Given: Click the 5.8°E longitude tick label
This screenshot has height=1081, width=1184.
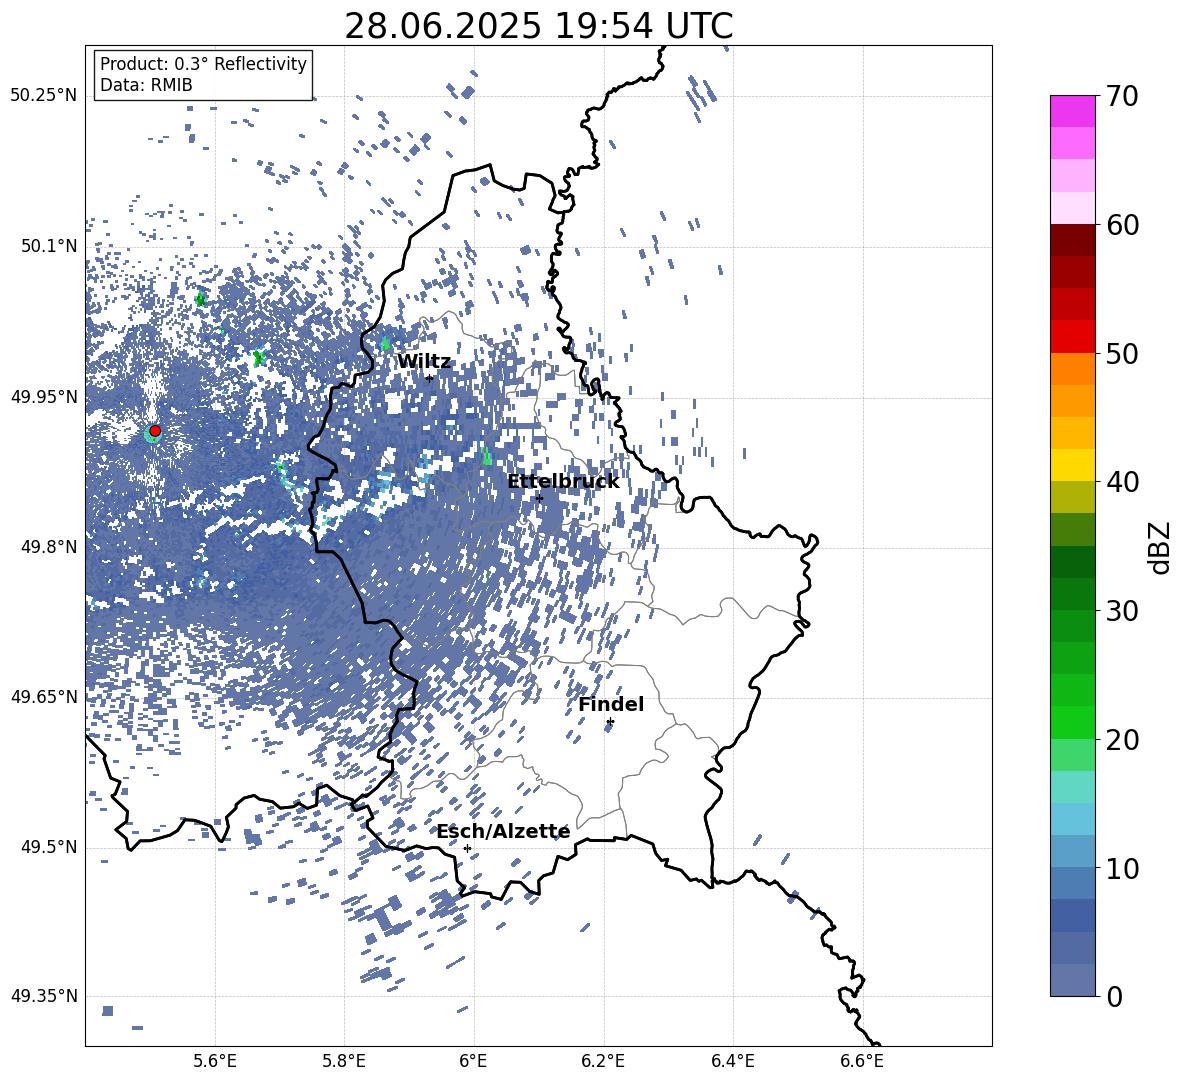Looking at the screenshot, I should pyautogui.click(x=344, y=1061).
